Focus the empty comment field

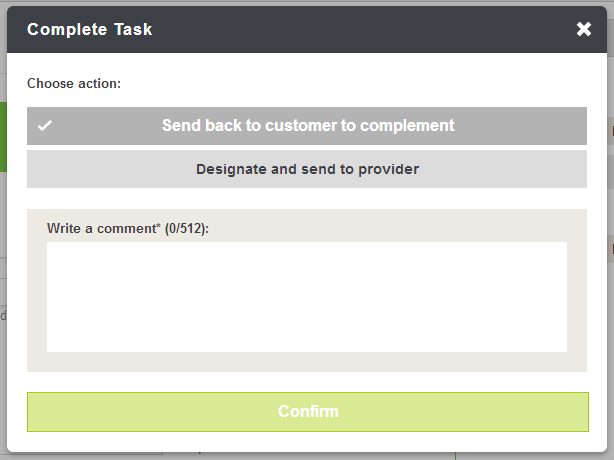point(307,296)
